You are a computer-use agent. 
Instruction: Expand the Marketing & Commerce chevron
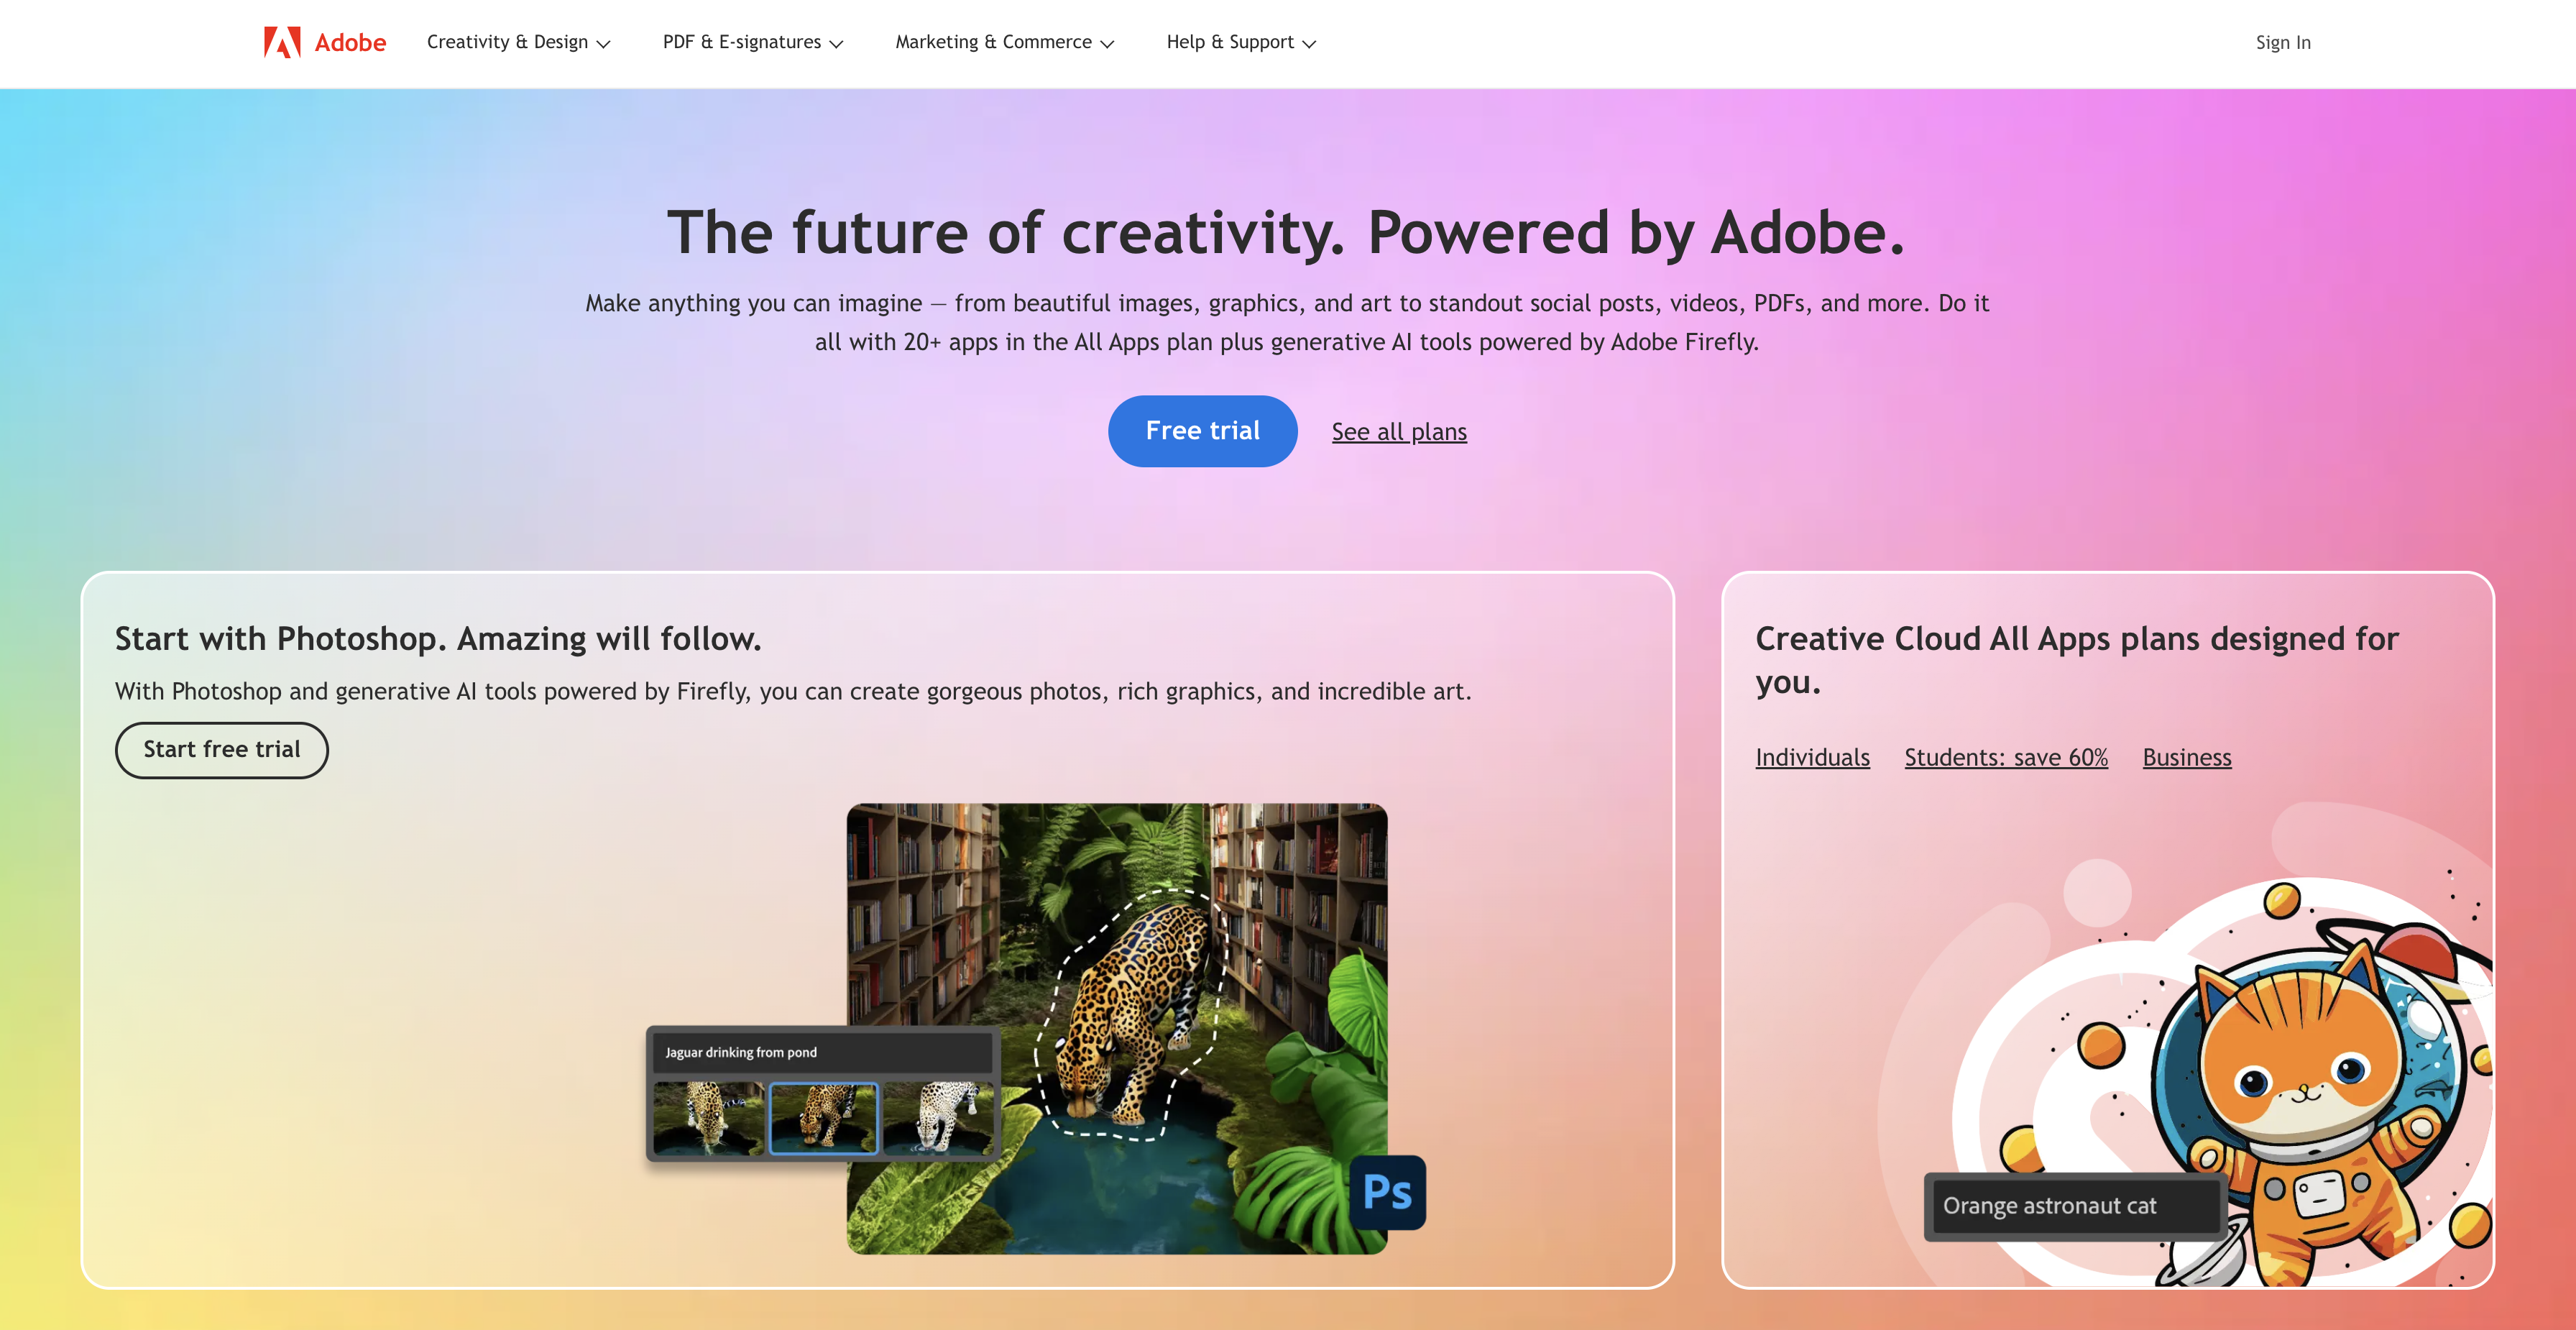[1106, 44]
